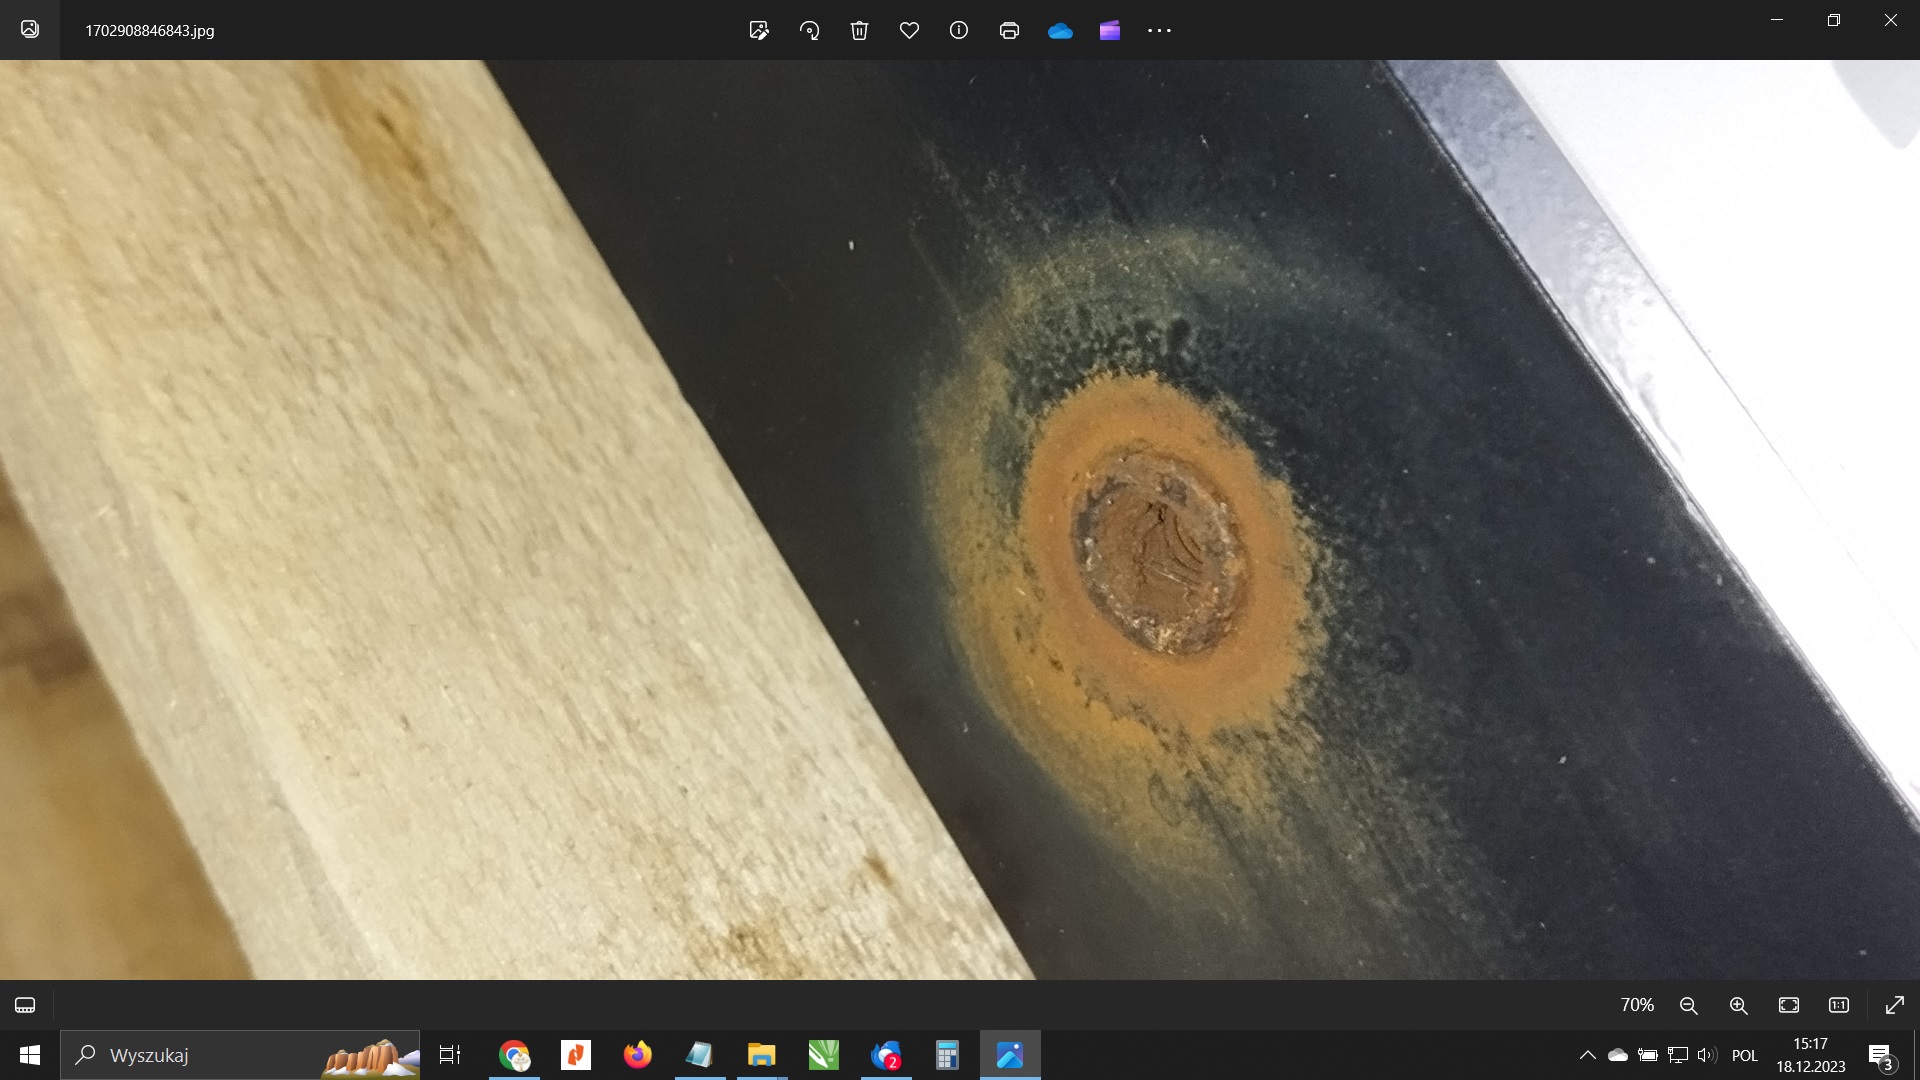This screenshot has height=1080, width=1920.
Task: Toggle the filmstrip view icon
Action: [25, 1005]
